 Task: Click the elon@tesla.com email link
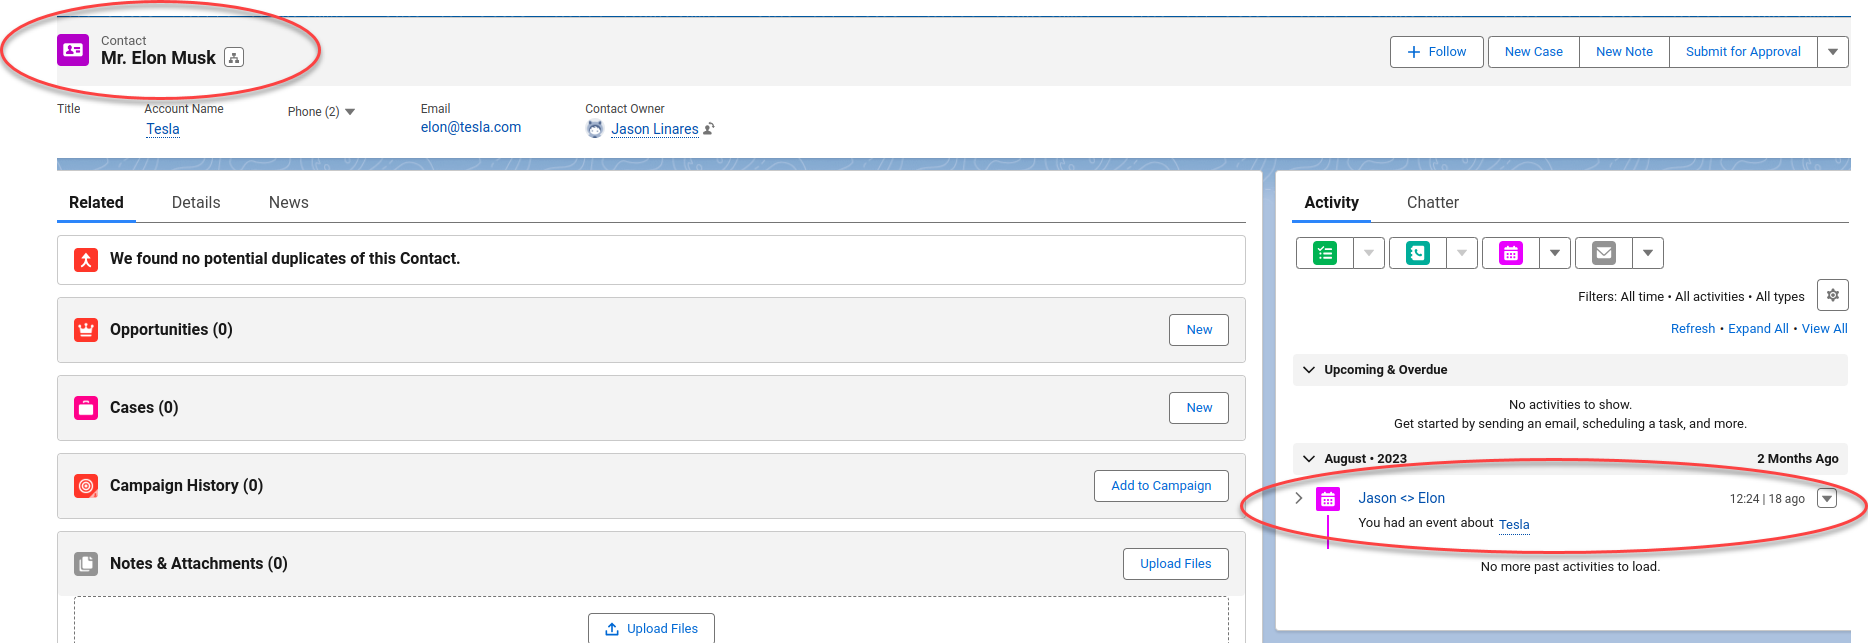click(x=471, y=127)
